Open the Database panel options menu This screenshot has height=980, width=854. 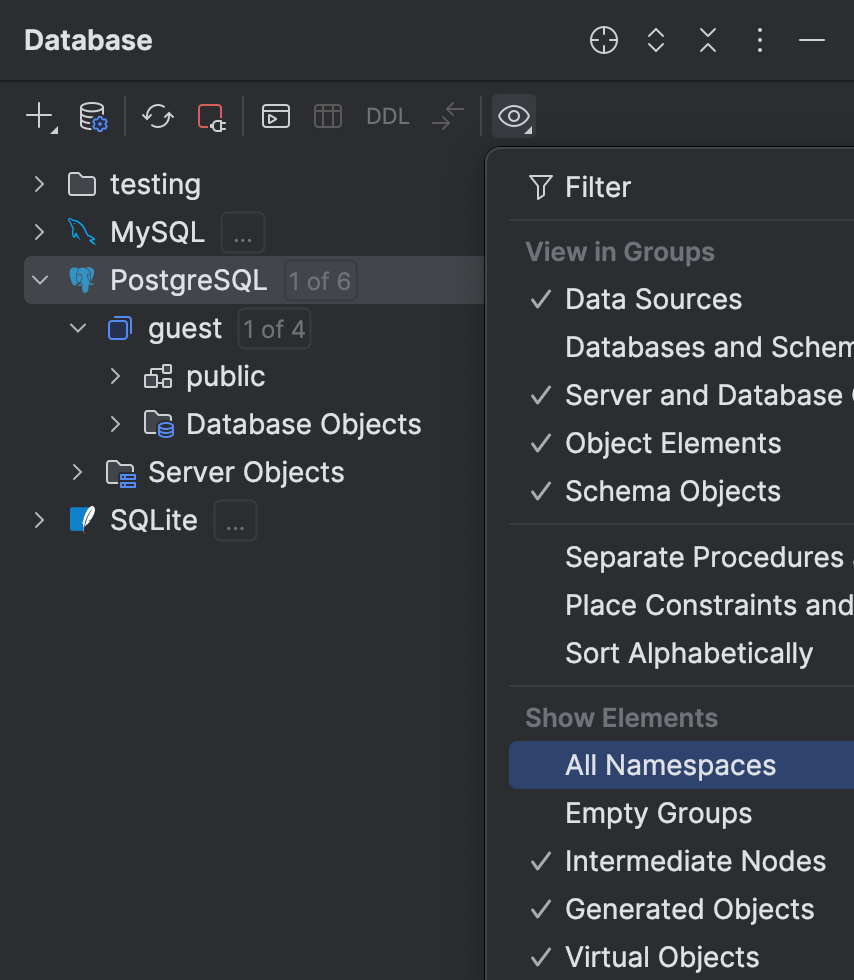(x=760, y=41)
